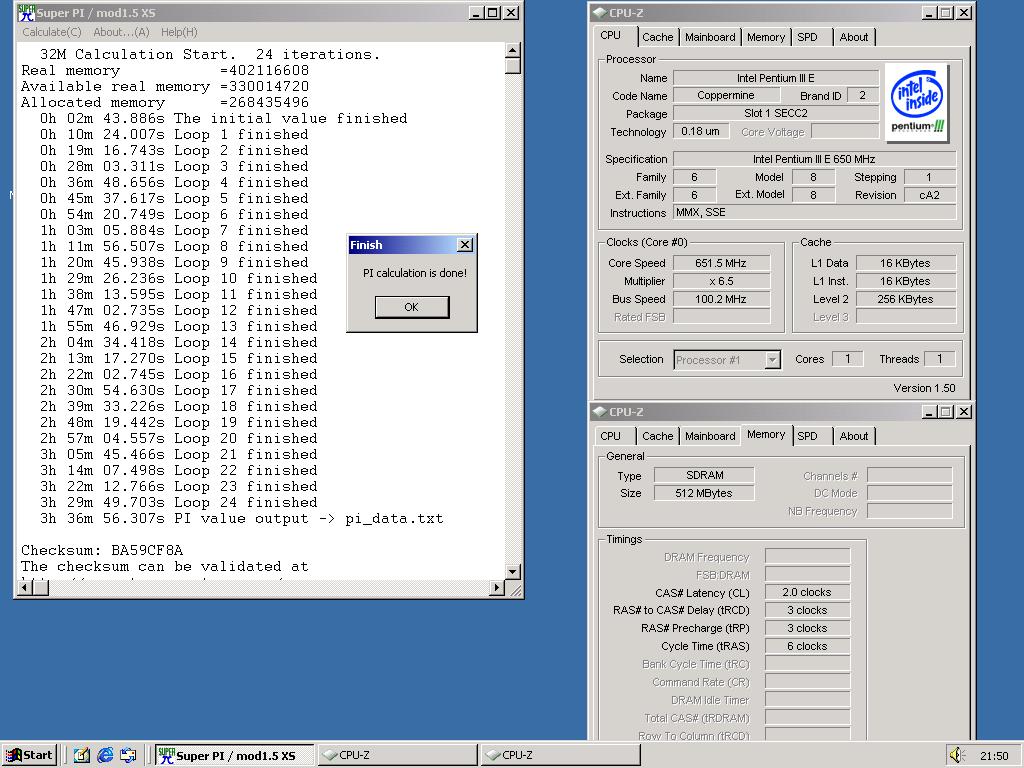Click the Loop 24 finished line
Image resolution: width=1024 pixels, height=768 pixels.
178,503
